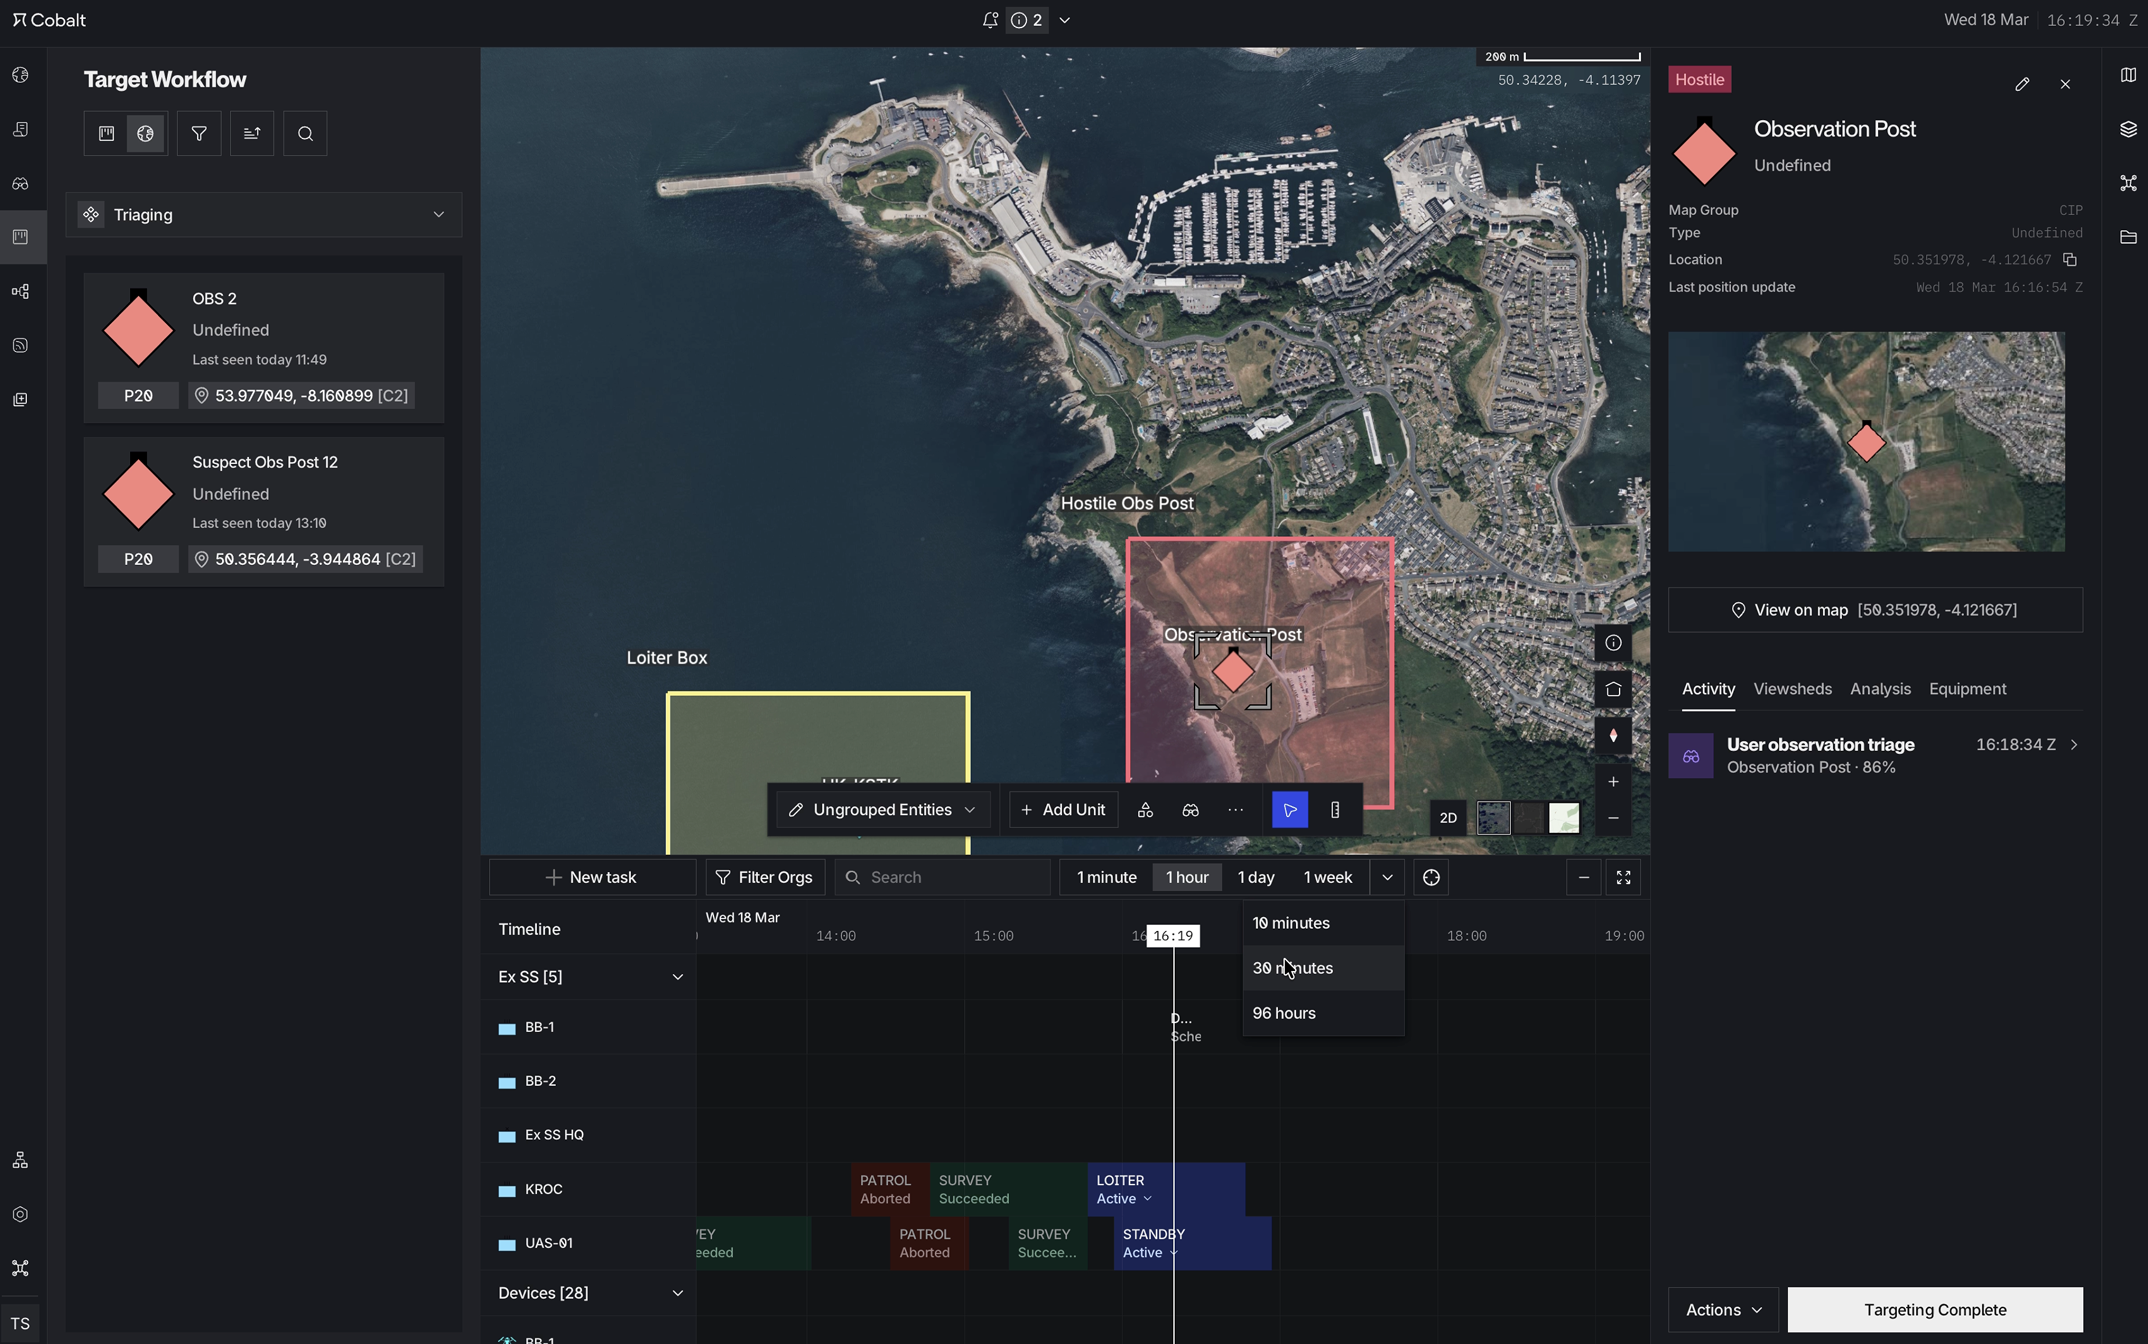Click the Targeting Complete button
The width and height of the screenshot is (2148, 1344).
[x=1934, y=1309]
